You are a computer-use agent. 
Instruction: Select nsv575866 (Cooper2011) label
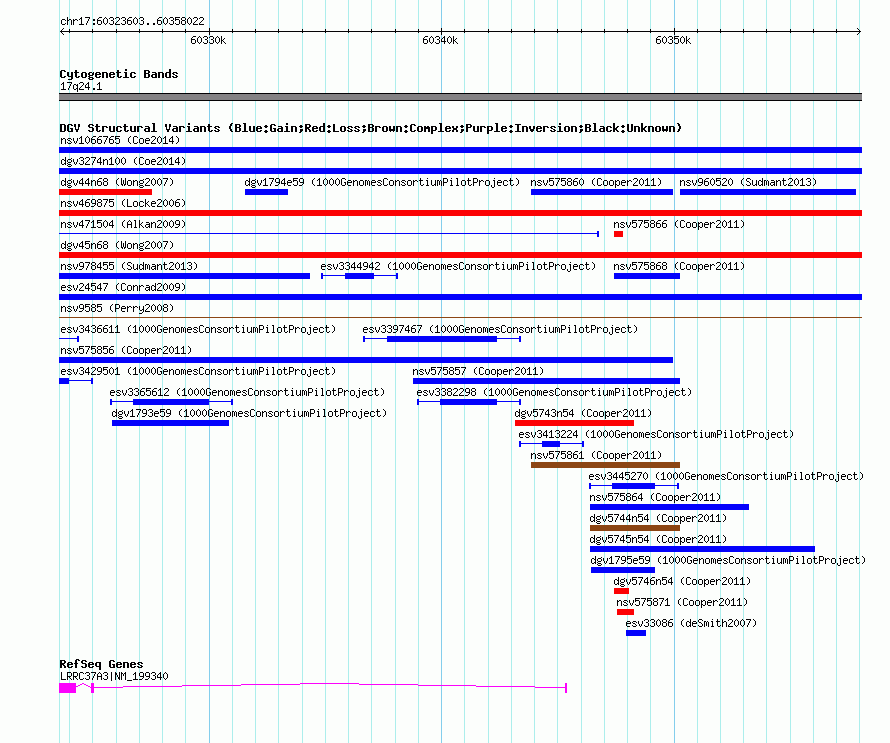coord(679,224)
